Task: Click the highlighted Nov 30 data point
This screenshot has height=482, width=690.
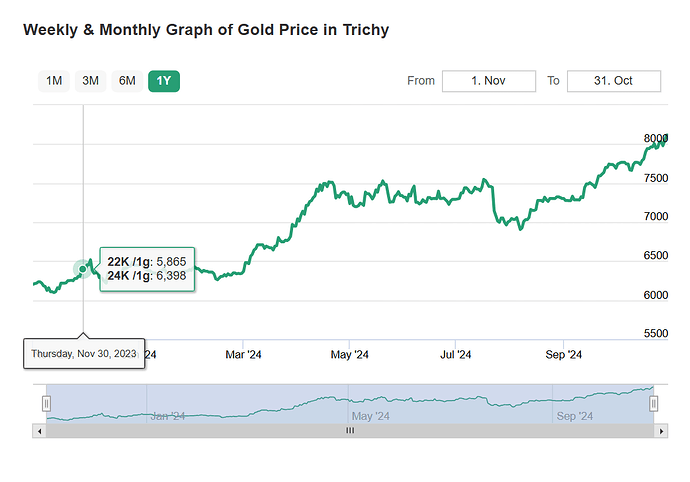Action: 83,268
